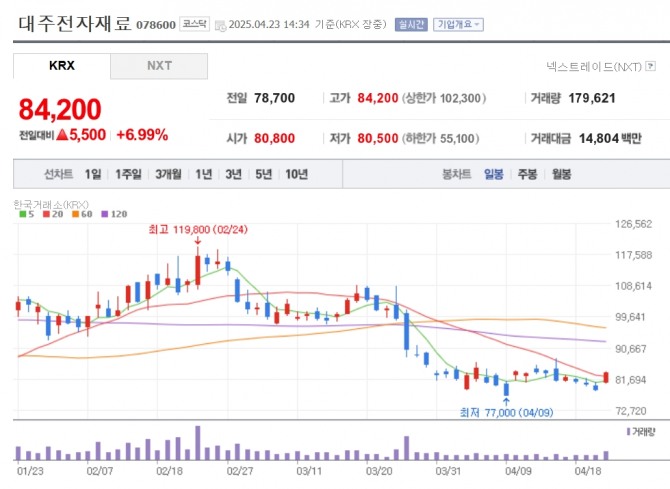This screenshot has width=670, height=489.
Task: Select the 3년 line chart period
Action: 233,174
